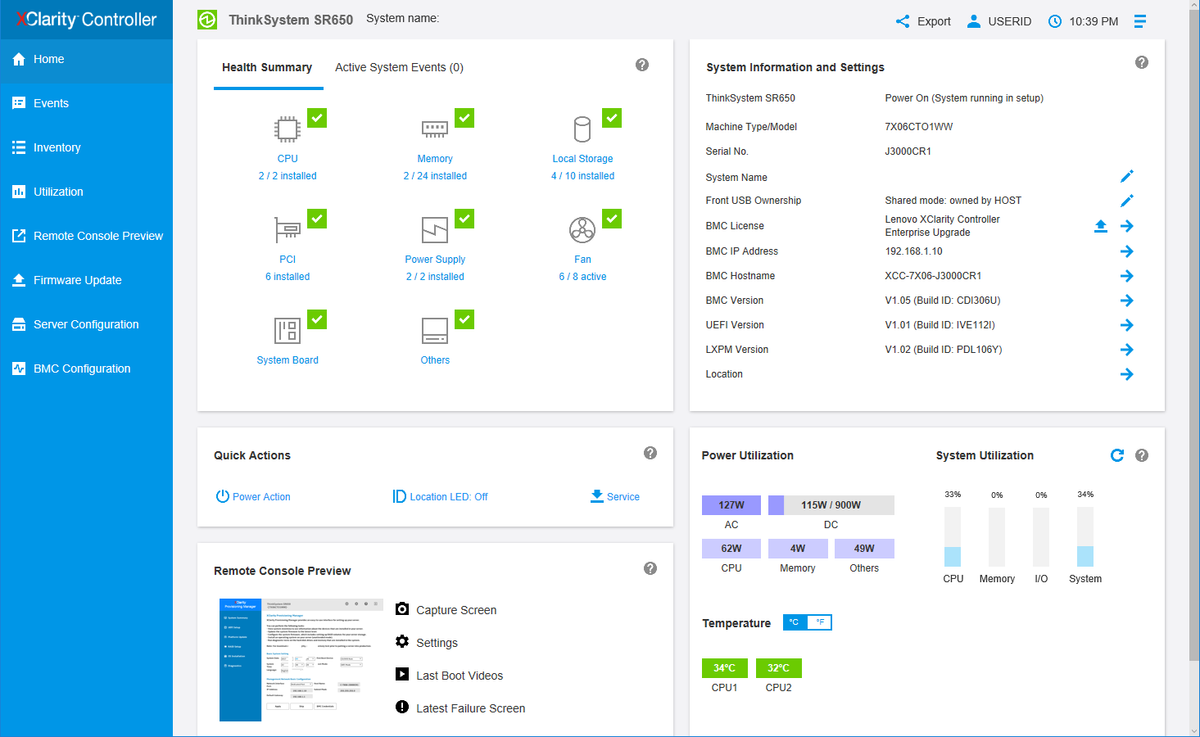Upload a BMC License using the upload icon
Image resolution: width=1200 pixels, height=737 pixels.
[1101, 226]
